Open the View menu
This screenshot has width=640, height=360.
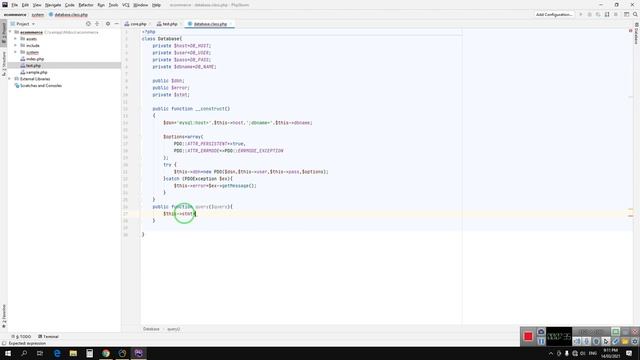click(37, 5)
